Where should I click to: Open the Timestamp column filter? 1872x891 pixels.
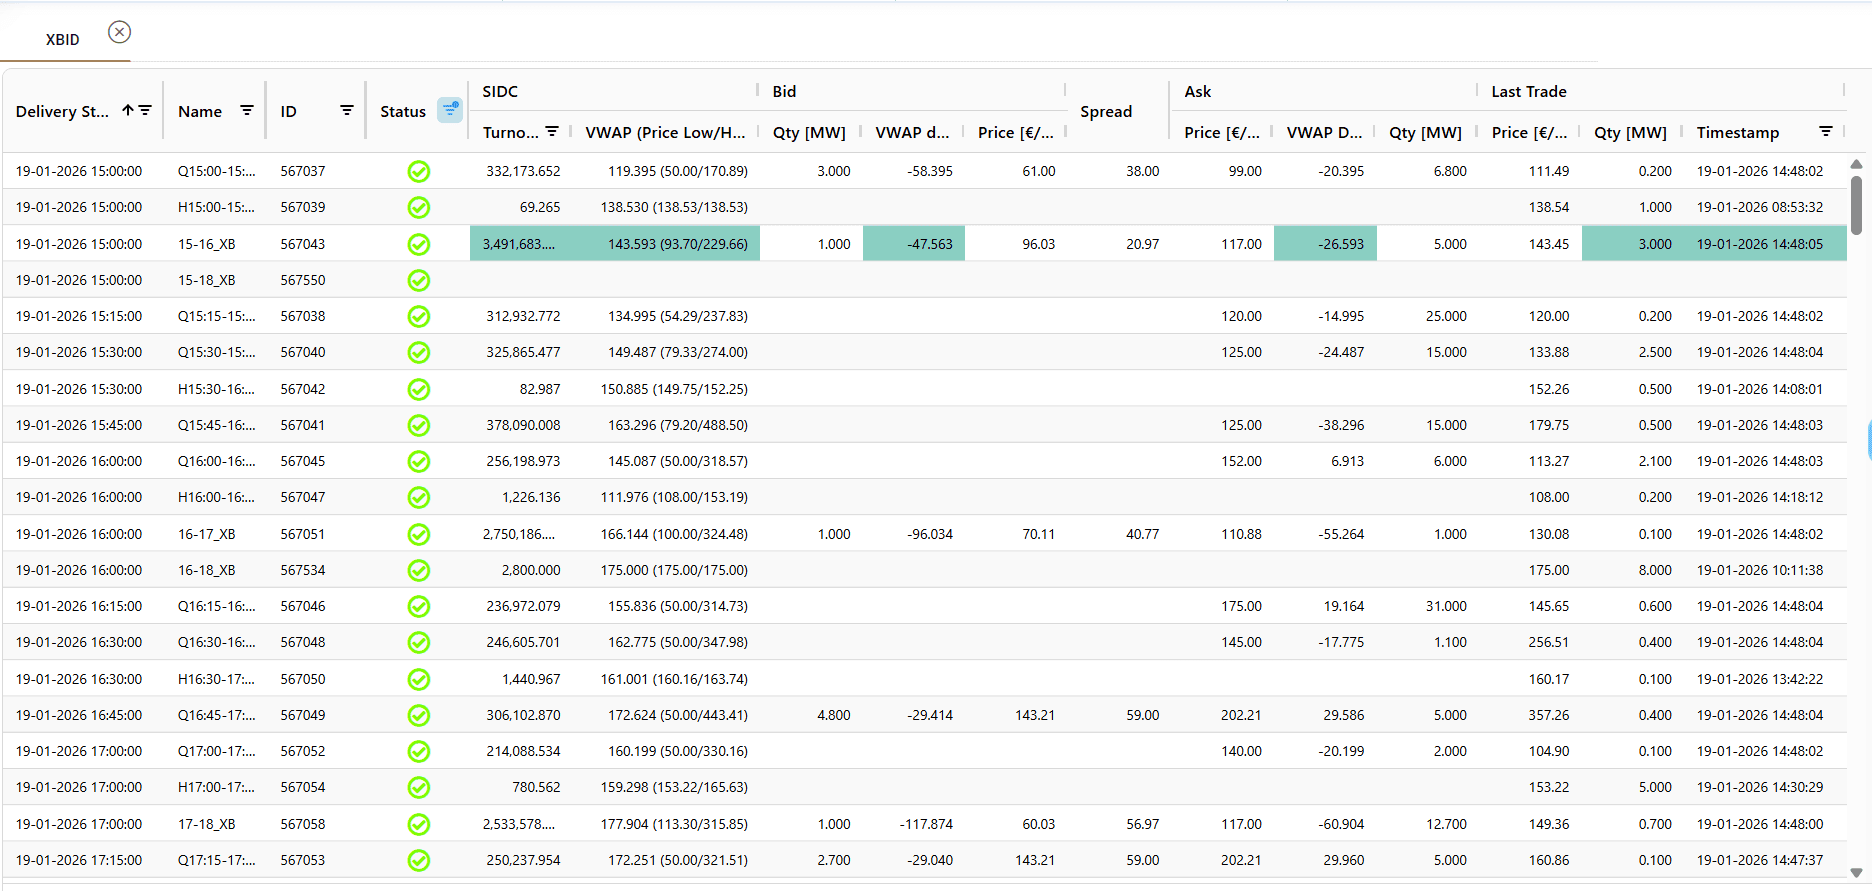tap(1826, 131)
